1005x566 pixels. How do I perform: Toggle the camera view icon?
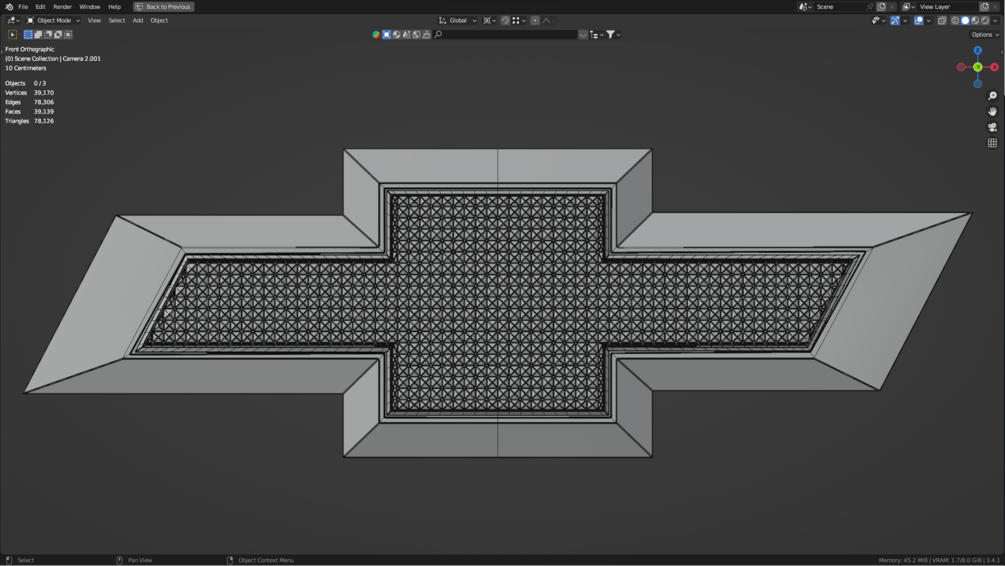[992, 127]
